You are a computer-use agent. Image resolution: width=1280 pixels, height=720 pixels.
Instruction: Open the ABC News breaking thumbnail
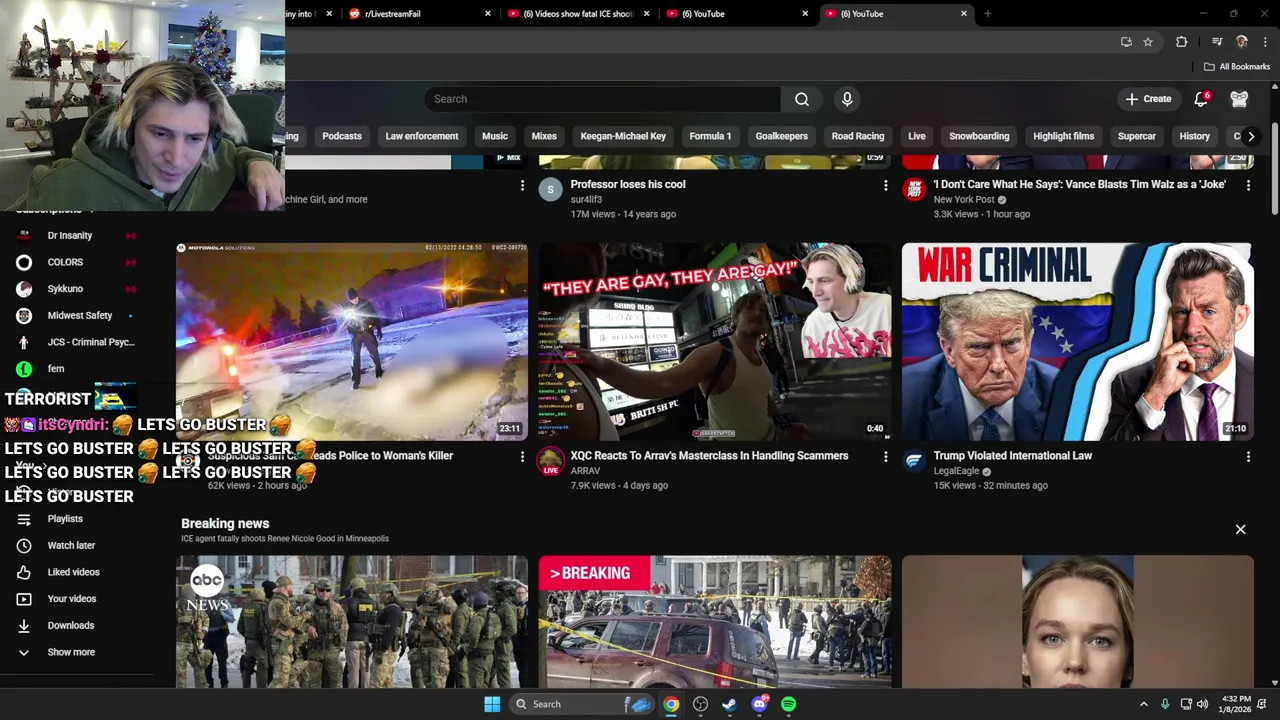tap(352, 621)
